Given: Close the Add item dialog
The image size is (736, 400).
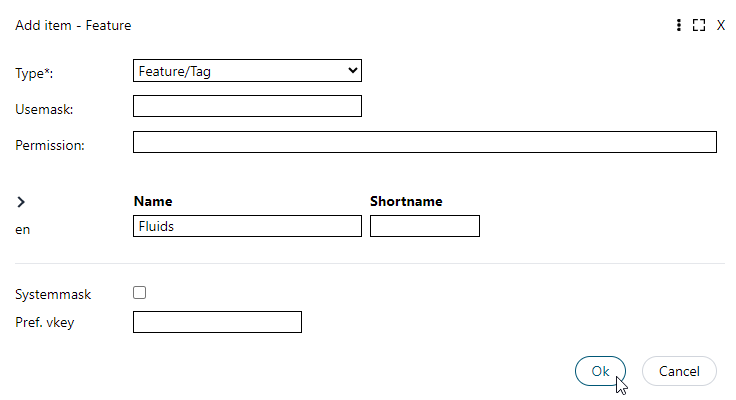Looking at the screenshot, I should tap(721, 25).
